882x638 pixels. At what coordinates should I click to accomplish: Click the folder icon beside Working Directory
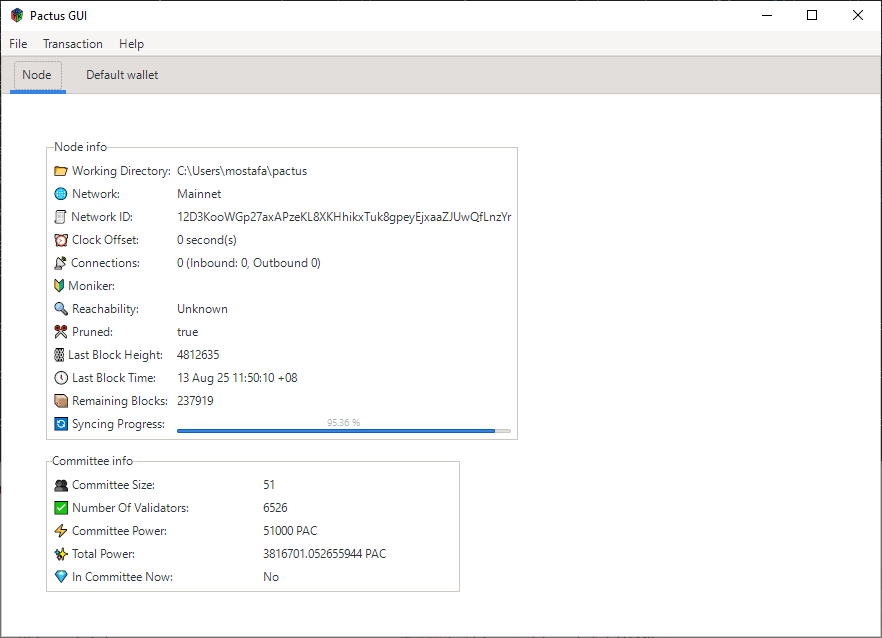(x=61, y=171)
